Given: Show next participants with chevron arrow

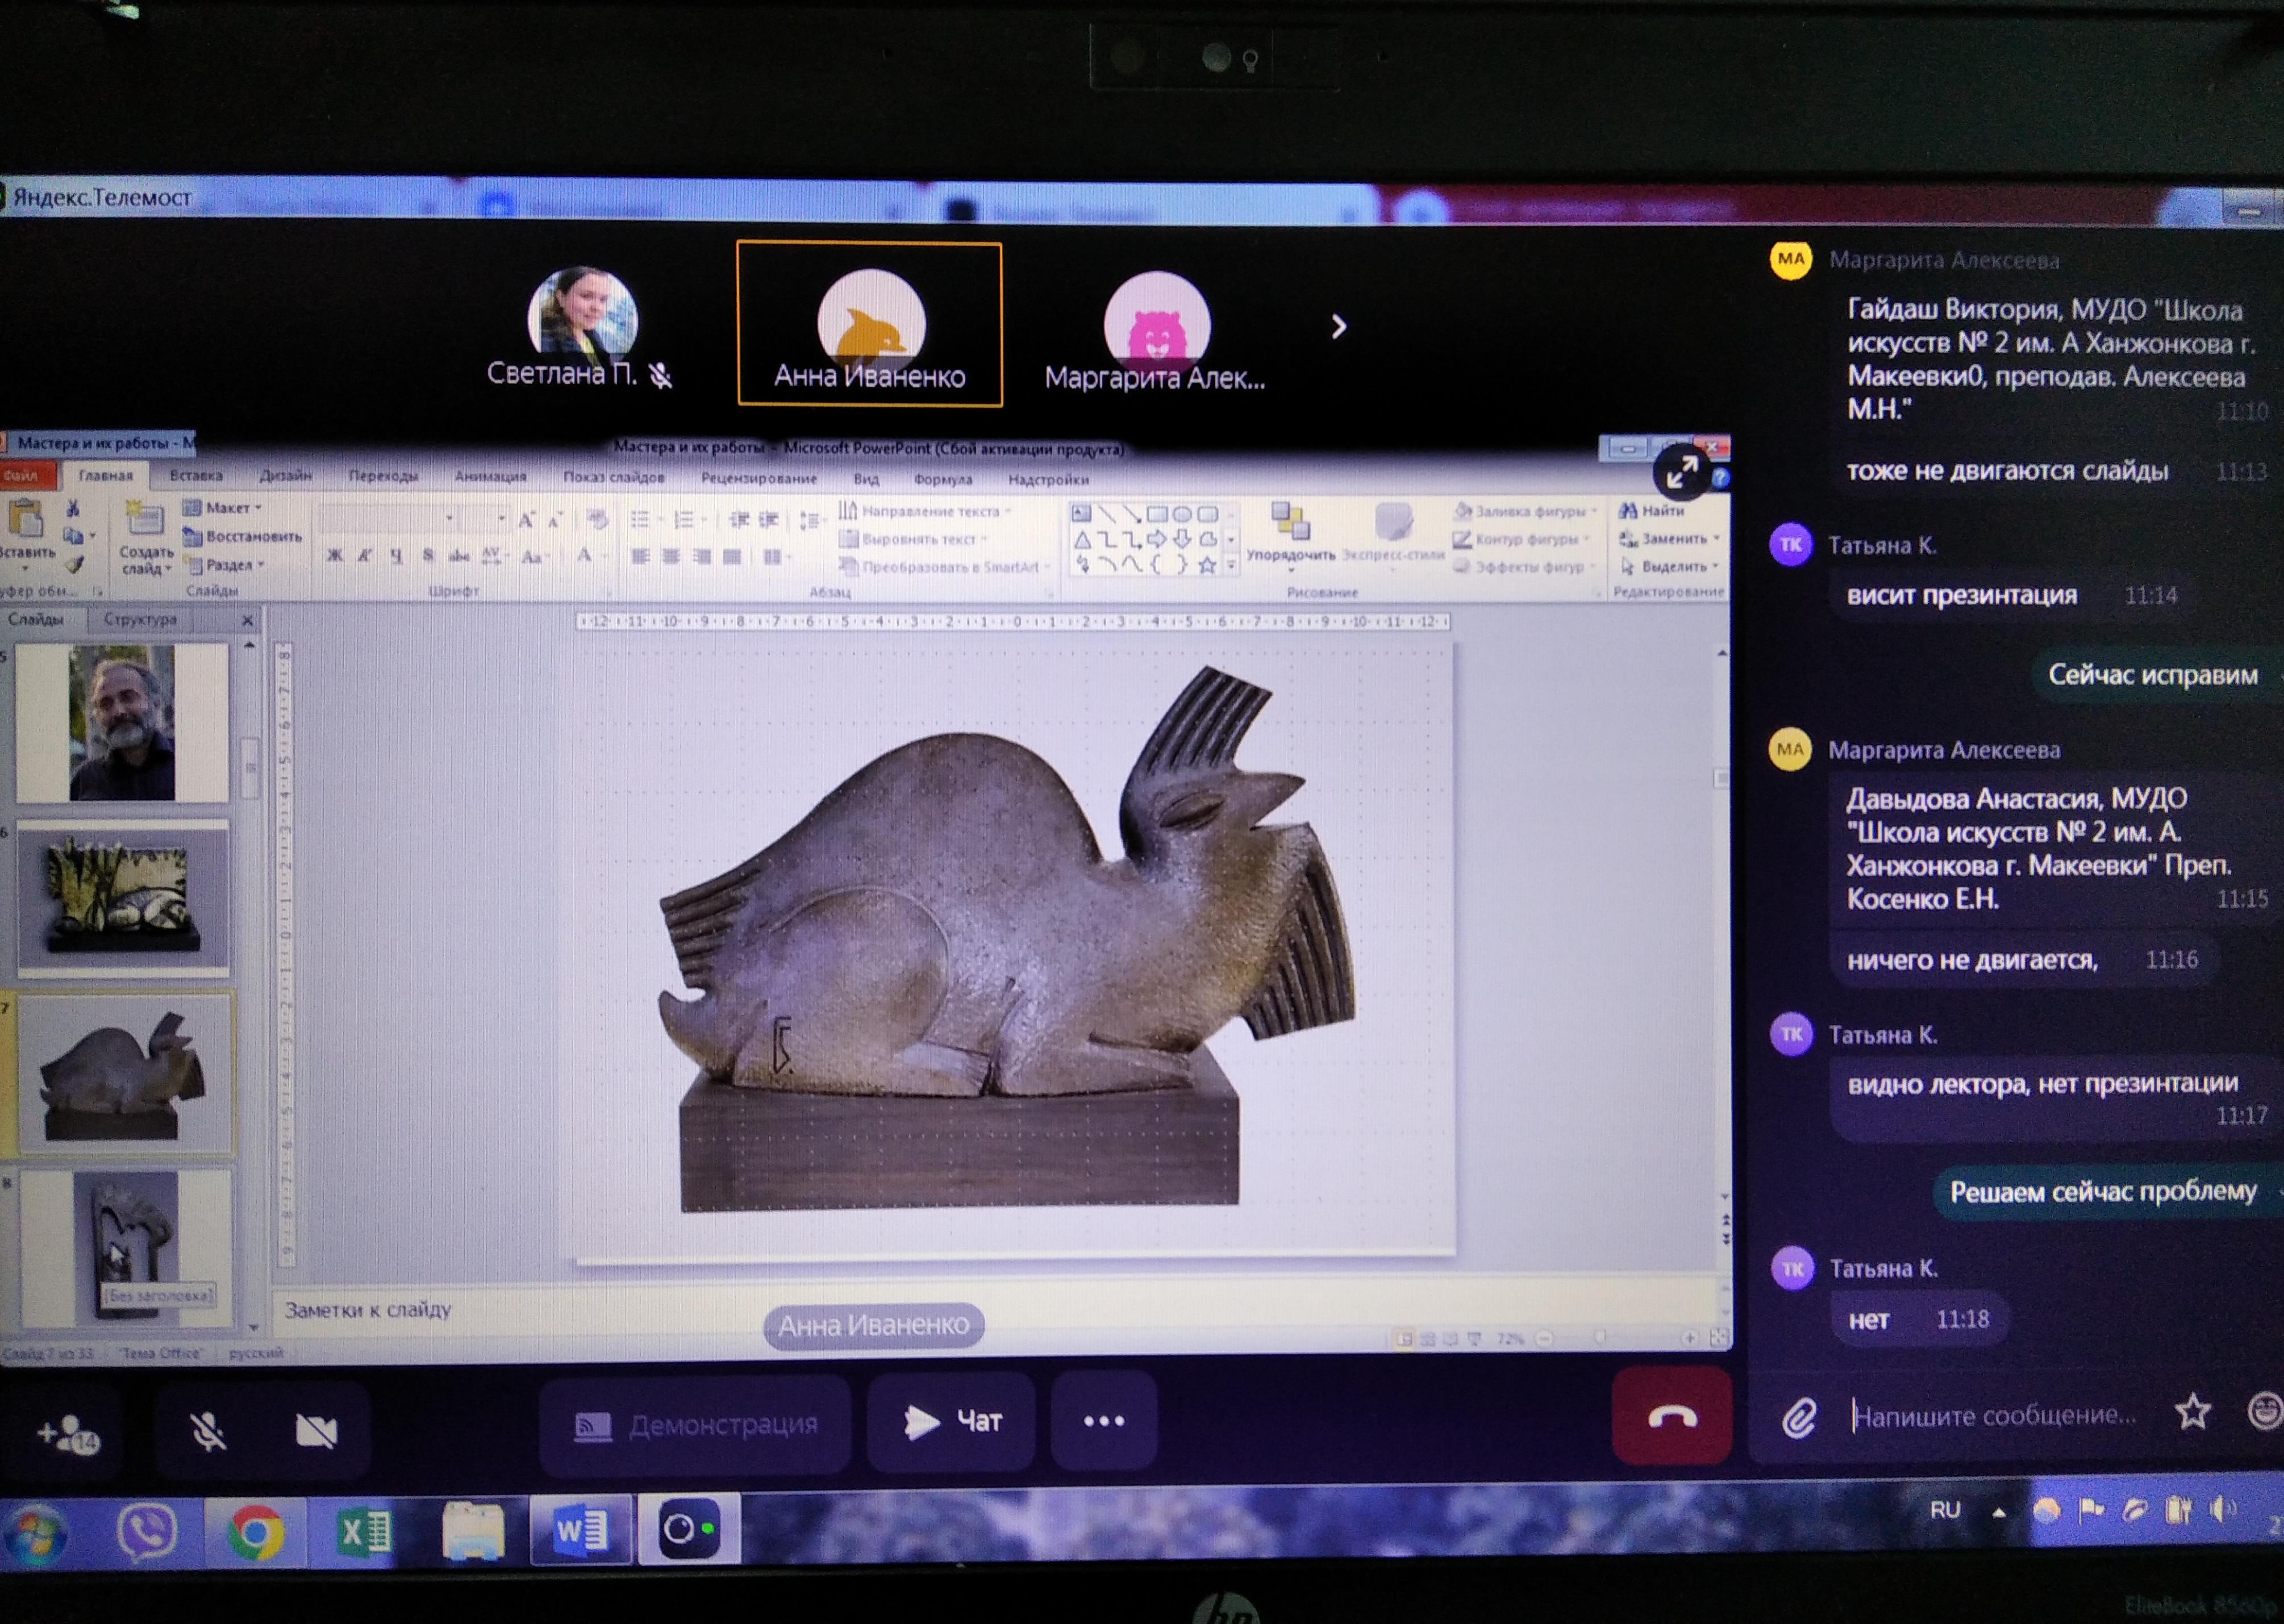Looking at the screenshot, I should click(x=1339, y=327).
